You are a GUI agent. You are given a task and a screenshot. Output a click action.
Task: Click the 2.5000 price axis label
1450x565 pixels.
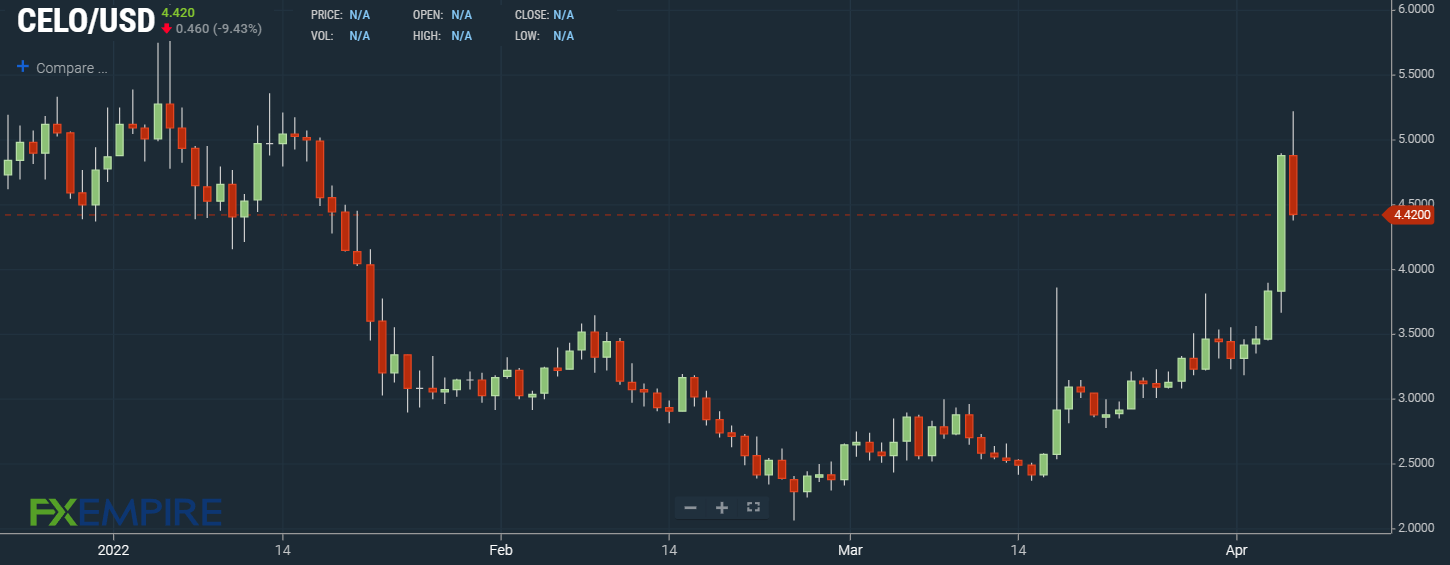[1416, 463]
